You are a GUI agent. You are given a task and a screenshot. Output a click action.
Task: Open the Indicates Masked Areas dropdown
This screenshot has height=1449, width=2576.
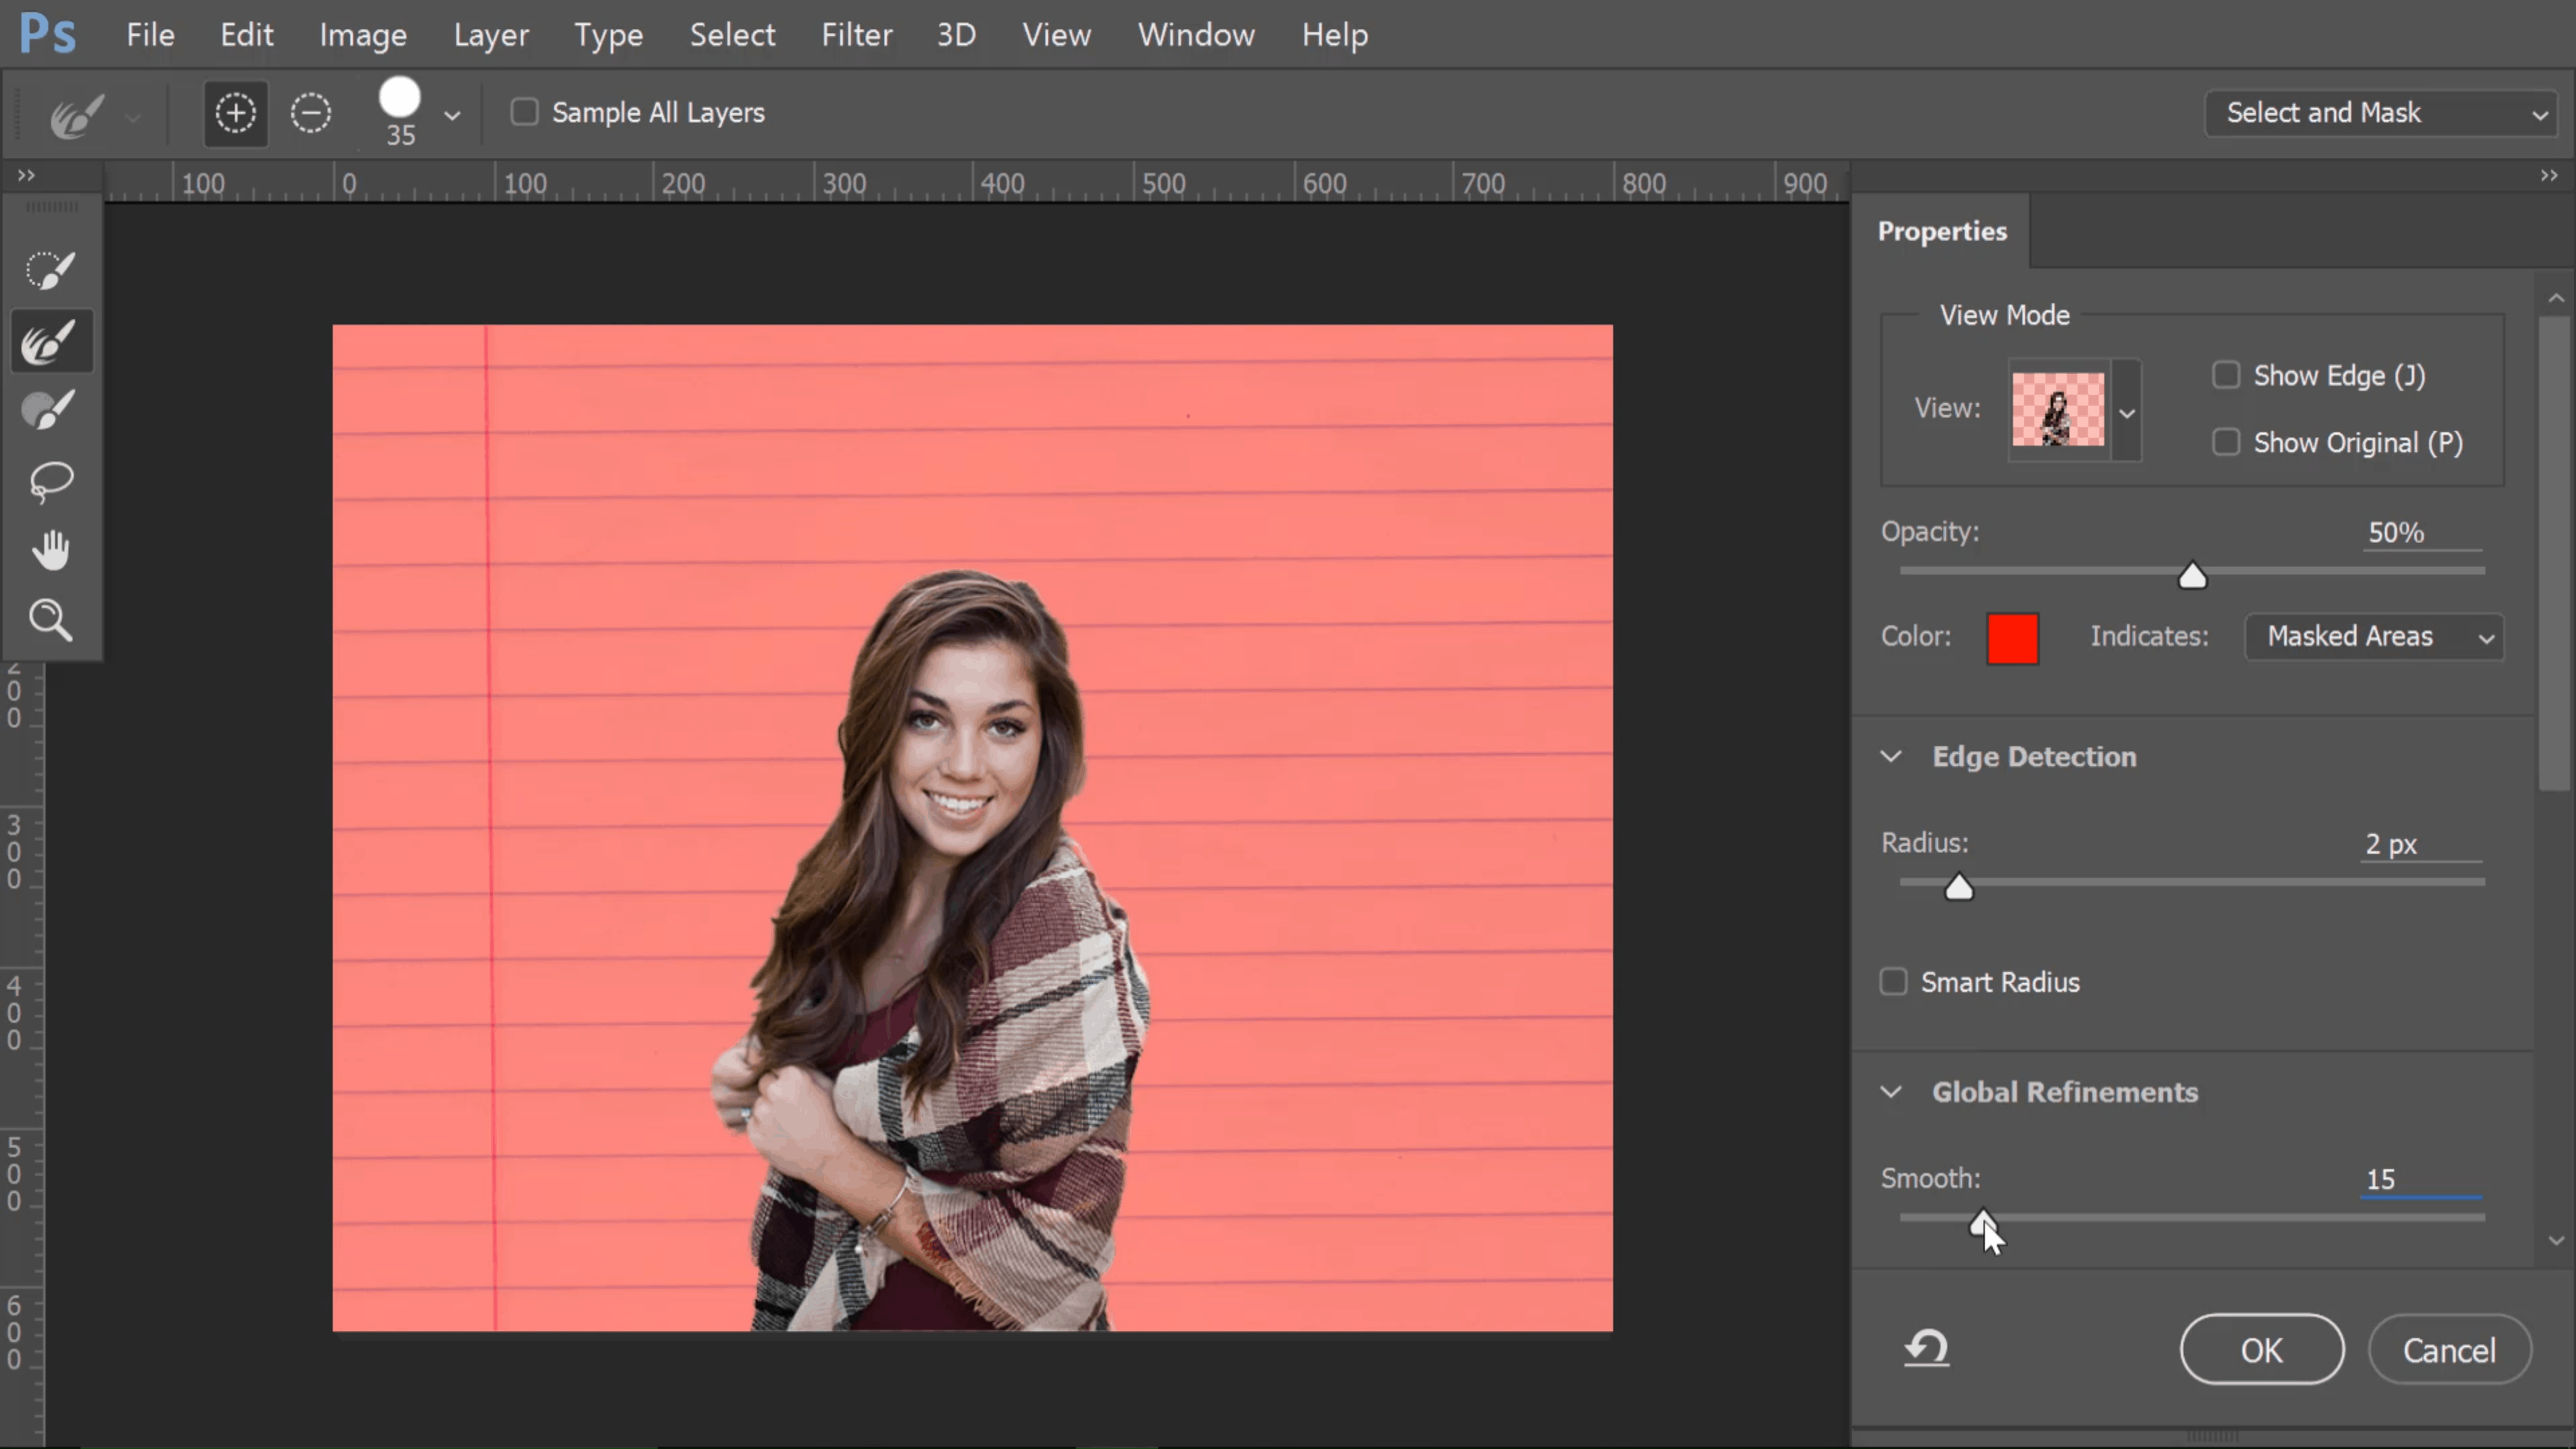2374,637
